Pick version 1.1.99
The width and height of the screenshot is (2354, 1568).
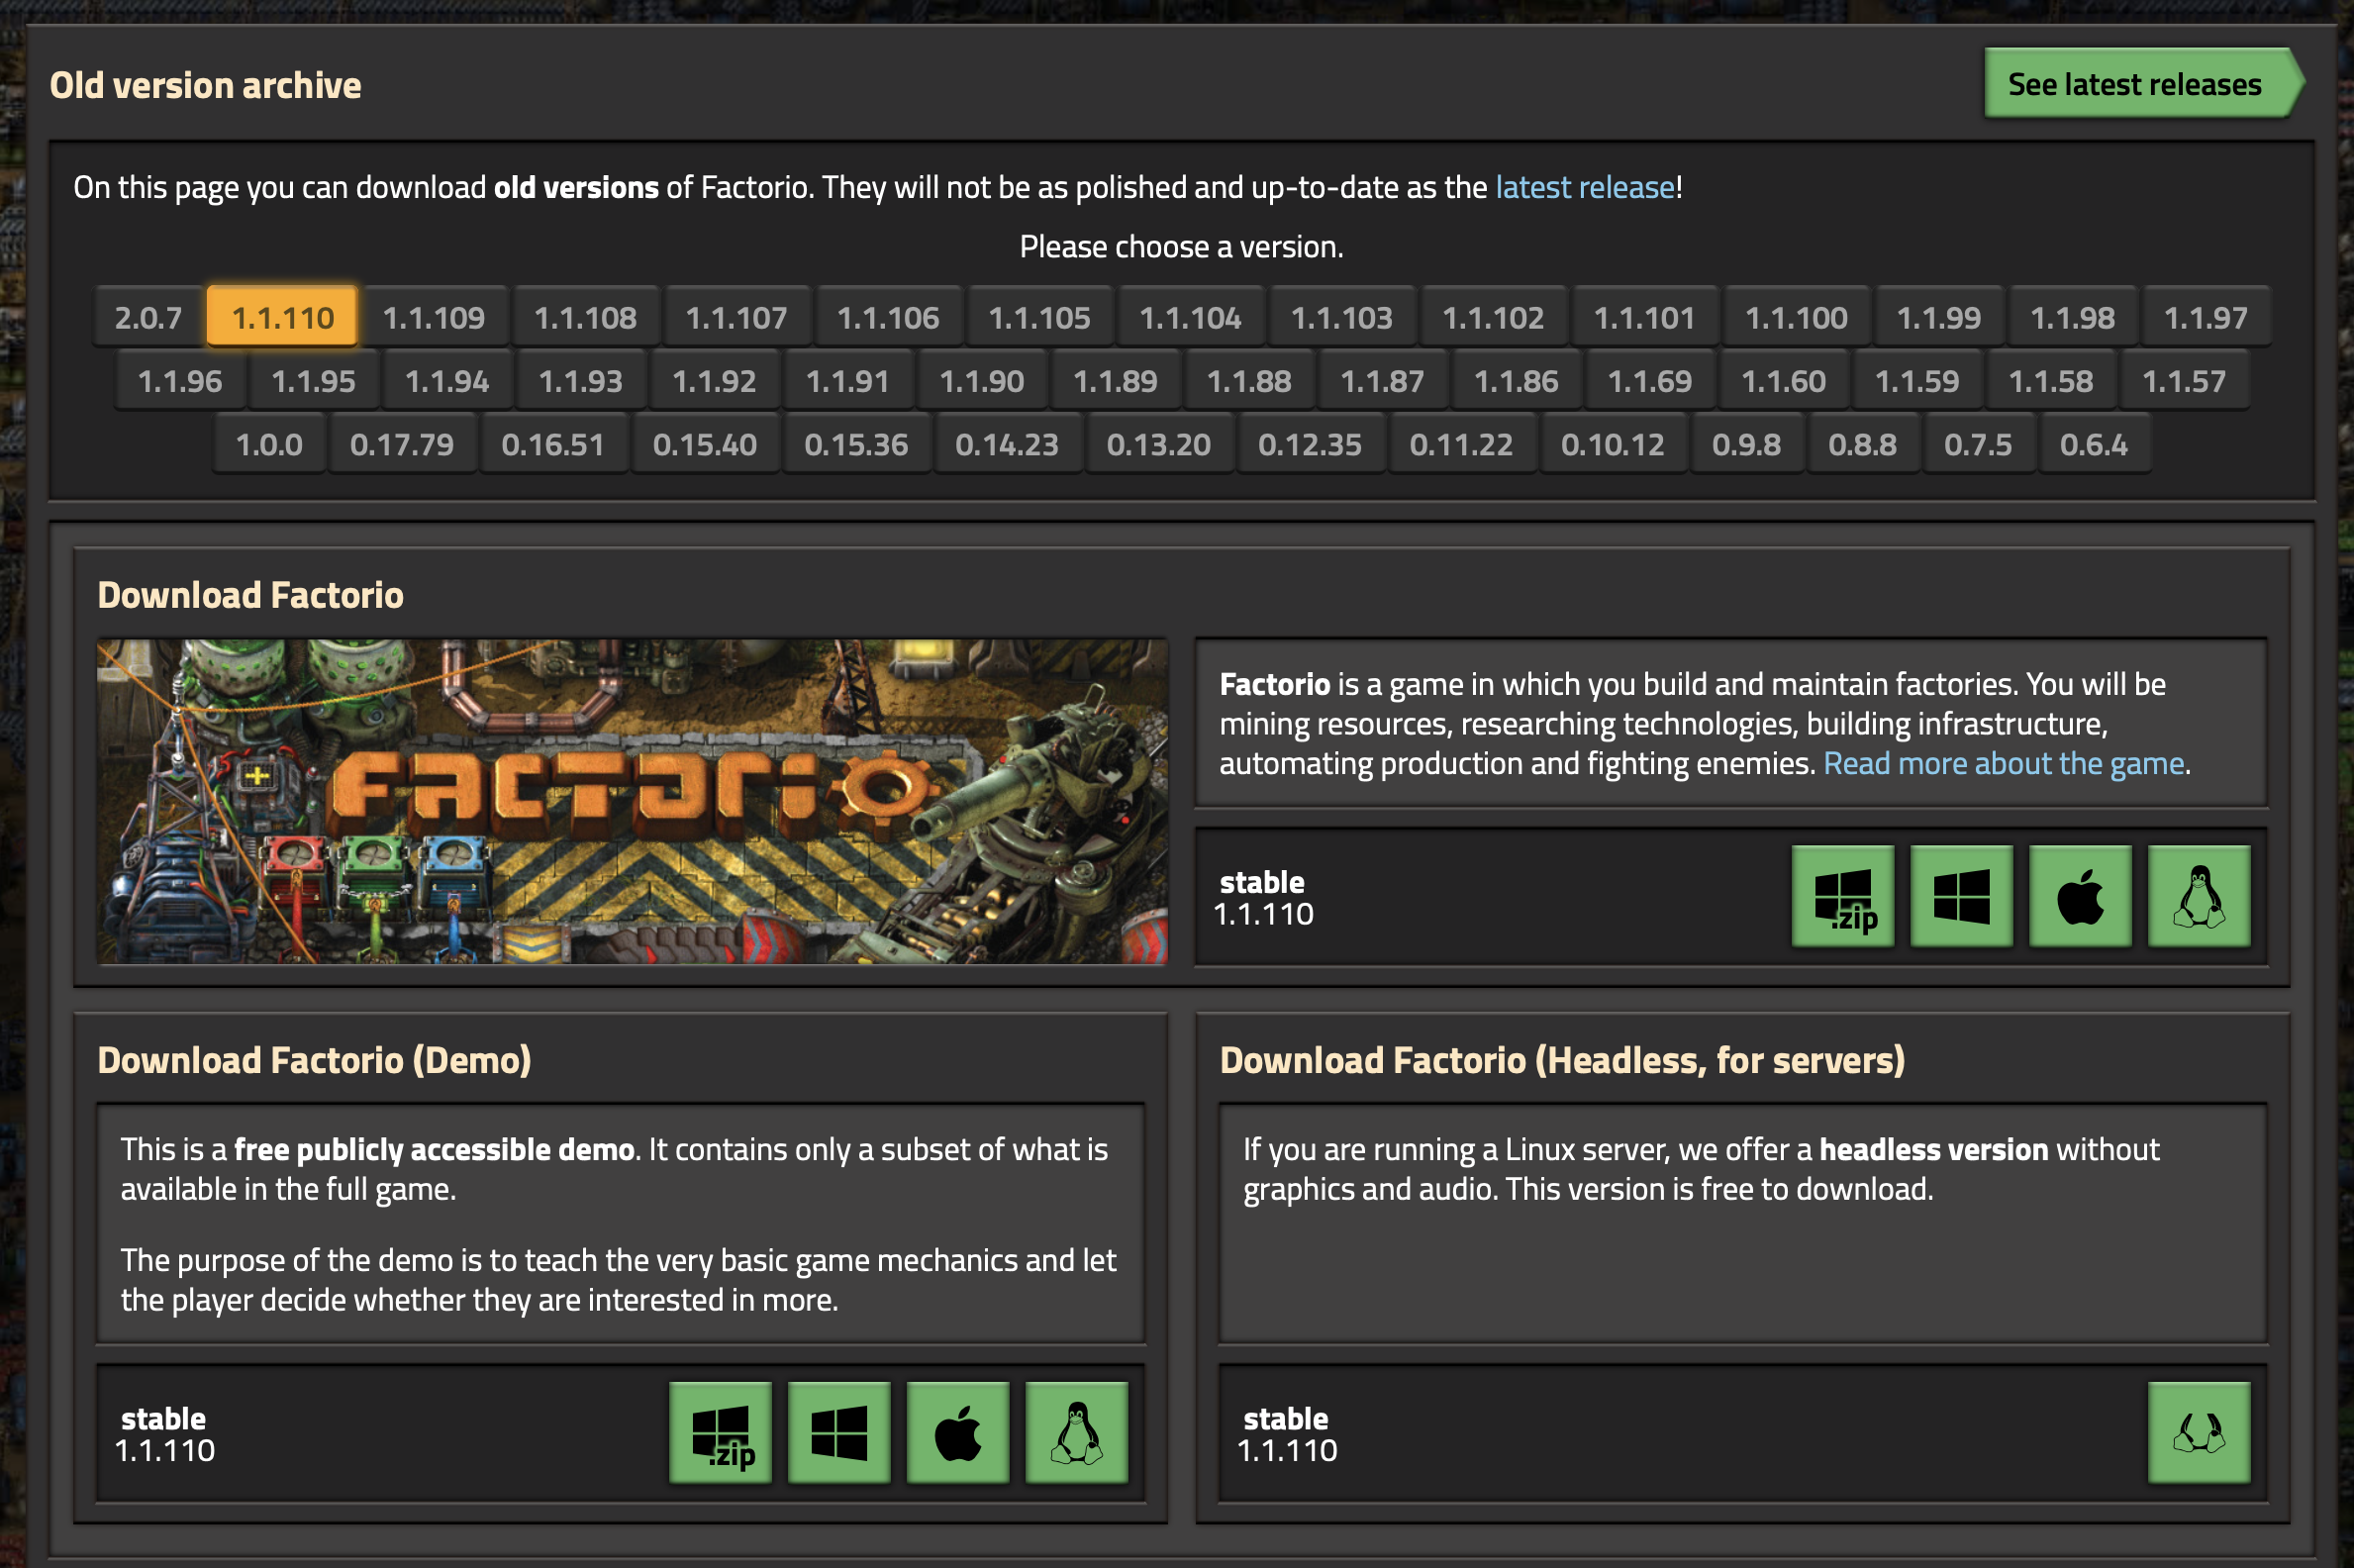[1939, 317]
